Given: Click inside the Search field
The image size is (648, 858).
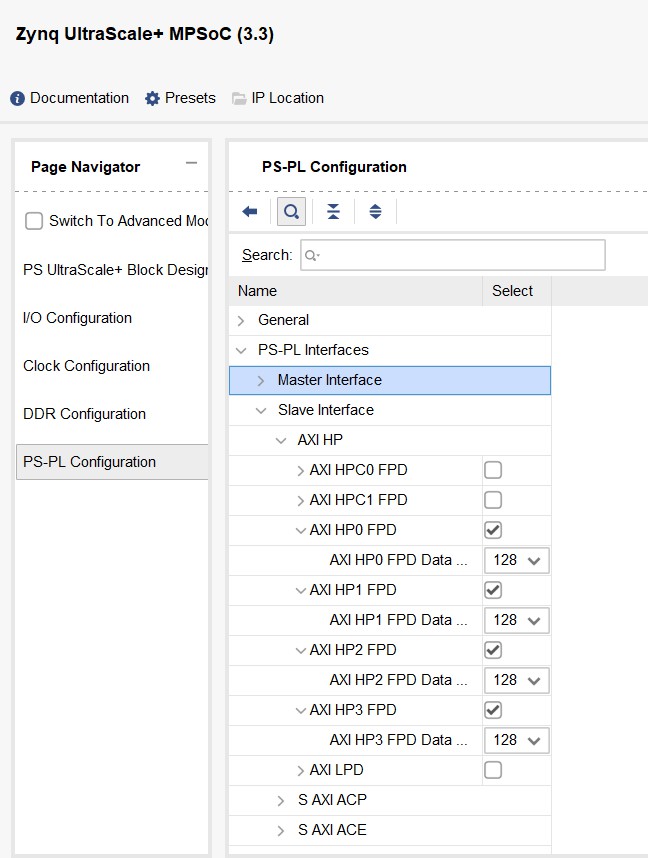Looking at the screenshot, I should pos(450,255).
